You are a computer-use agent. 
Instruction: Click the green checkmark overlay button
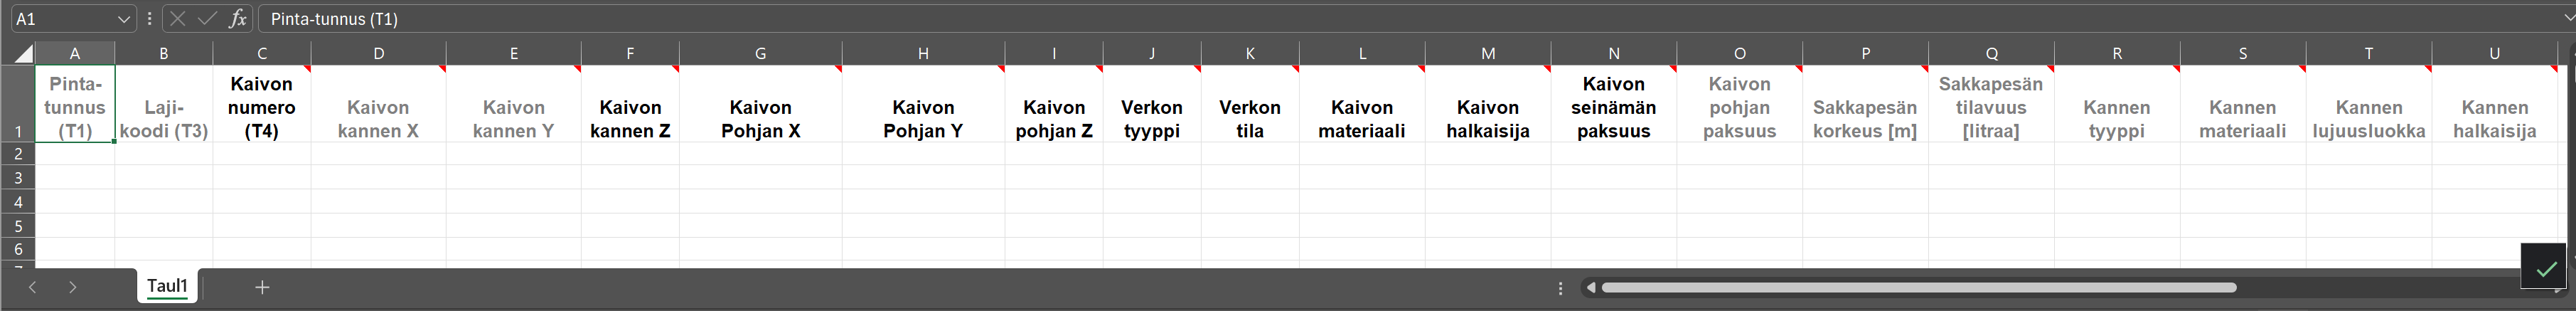[2545, 268]
